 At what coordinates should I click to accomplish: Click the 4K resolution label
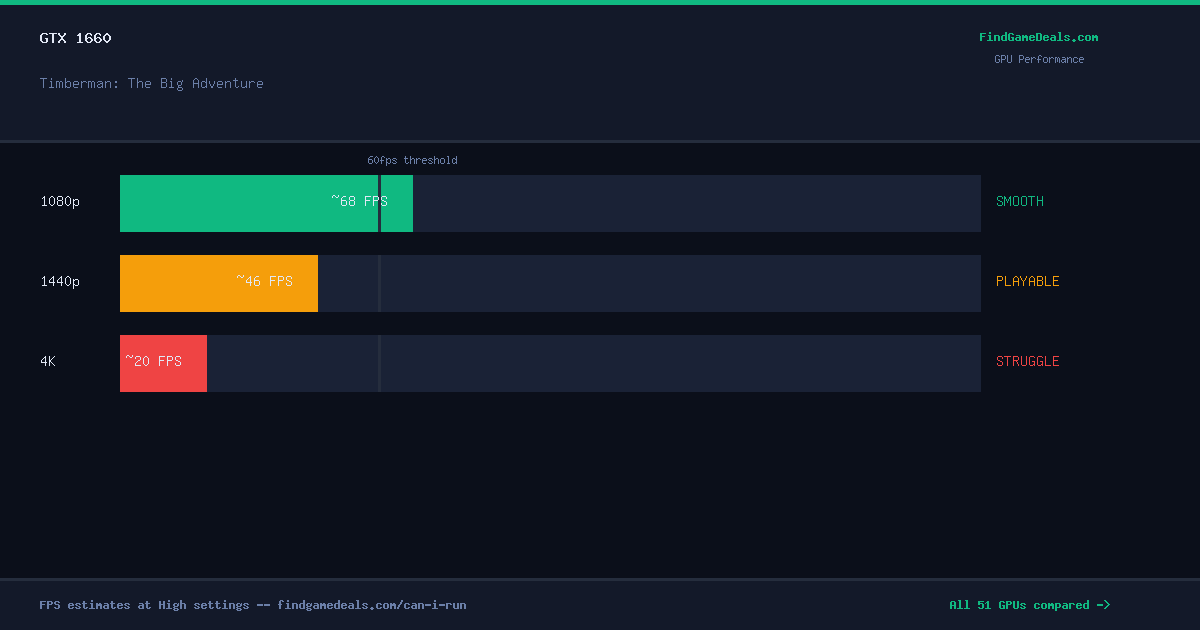pyautogui.click(x=48, y=361)
